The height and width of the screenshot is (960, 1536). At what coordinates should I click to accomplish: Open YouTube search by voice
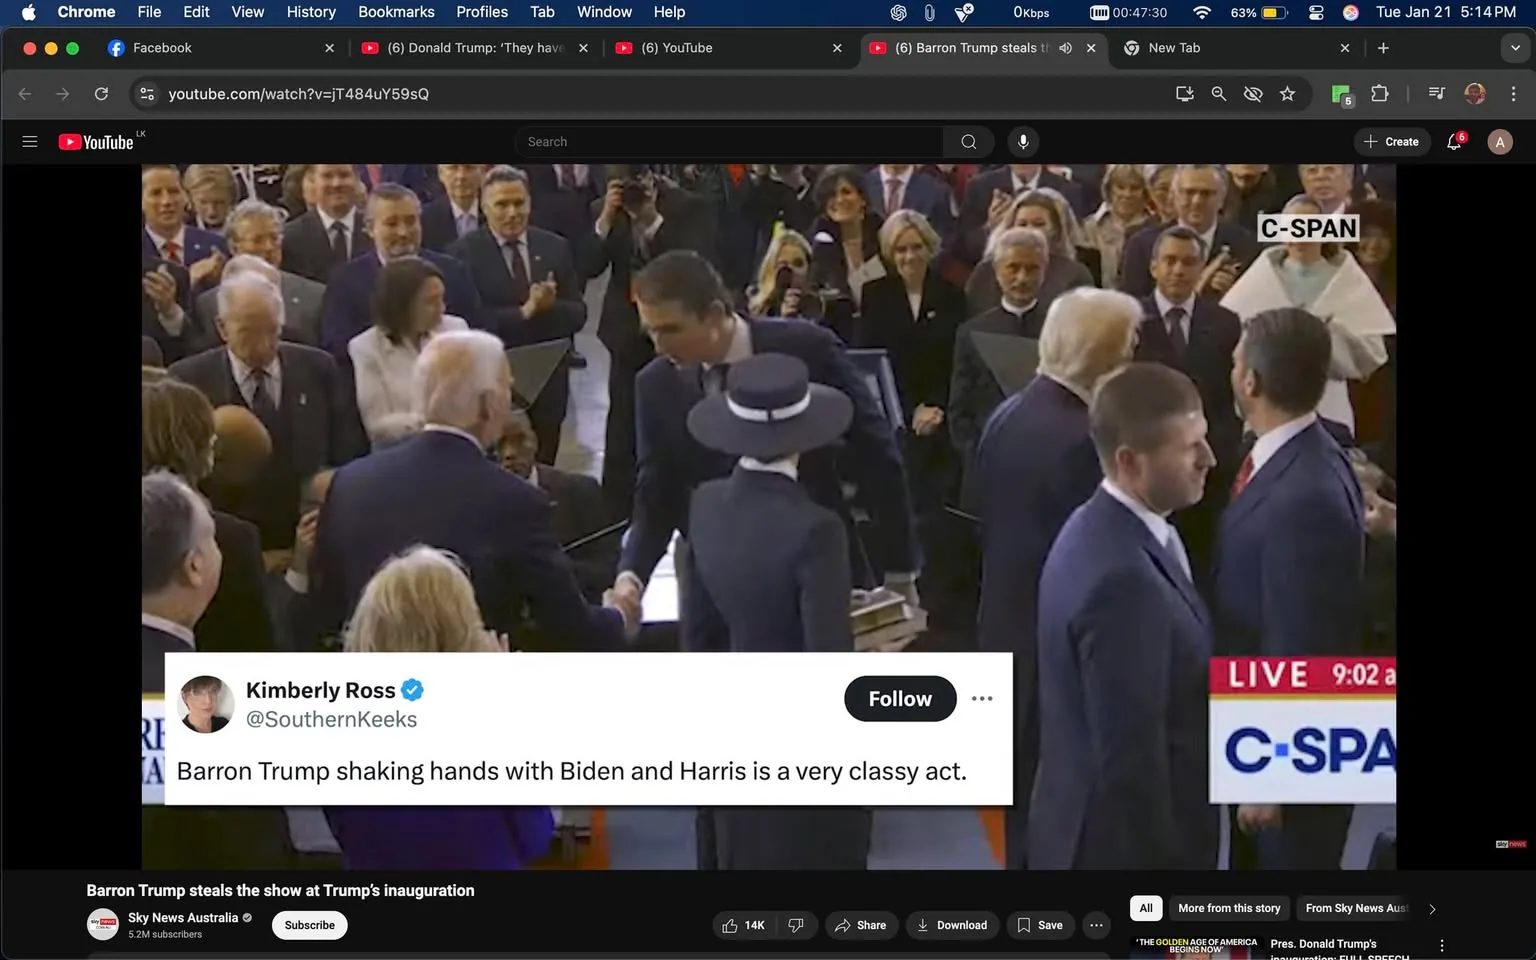(x=1023, y=141)
